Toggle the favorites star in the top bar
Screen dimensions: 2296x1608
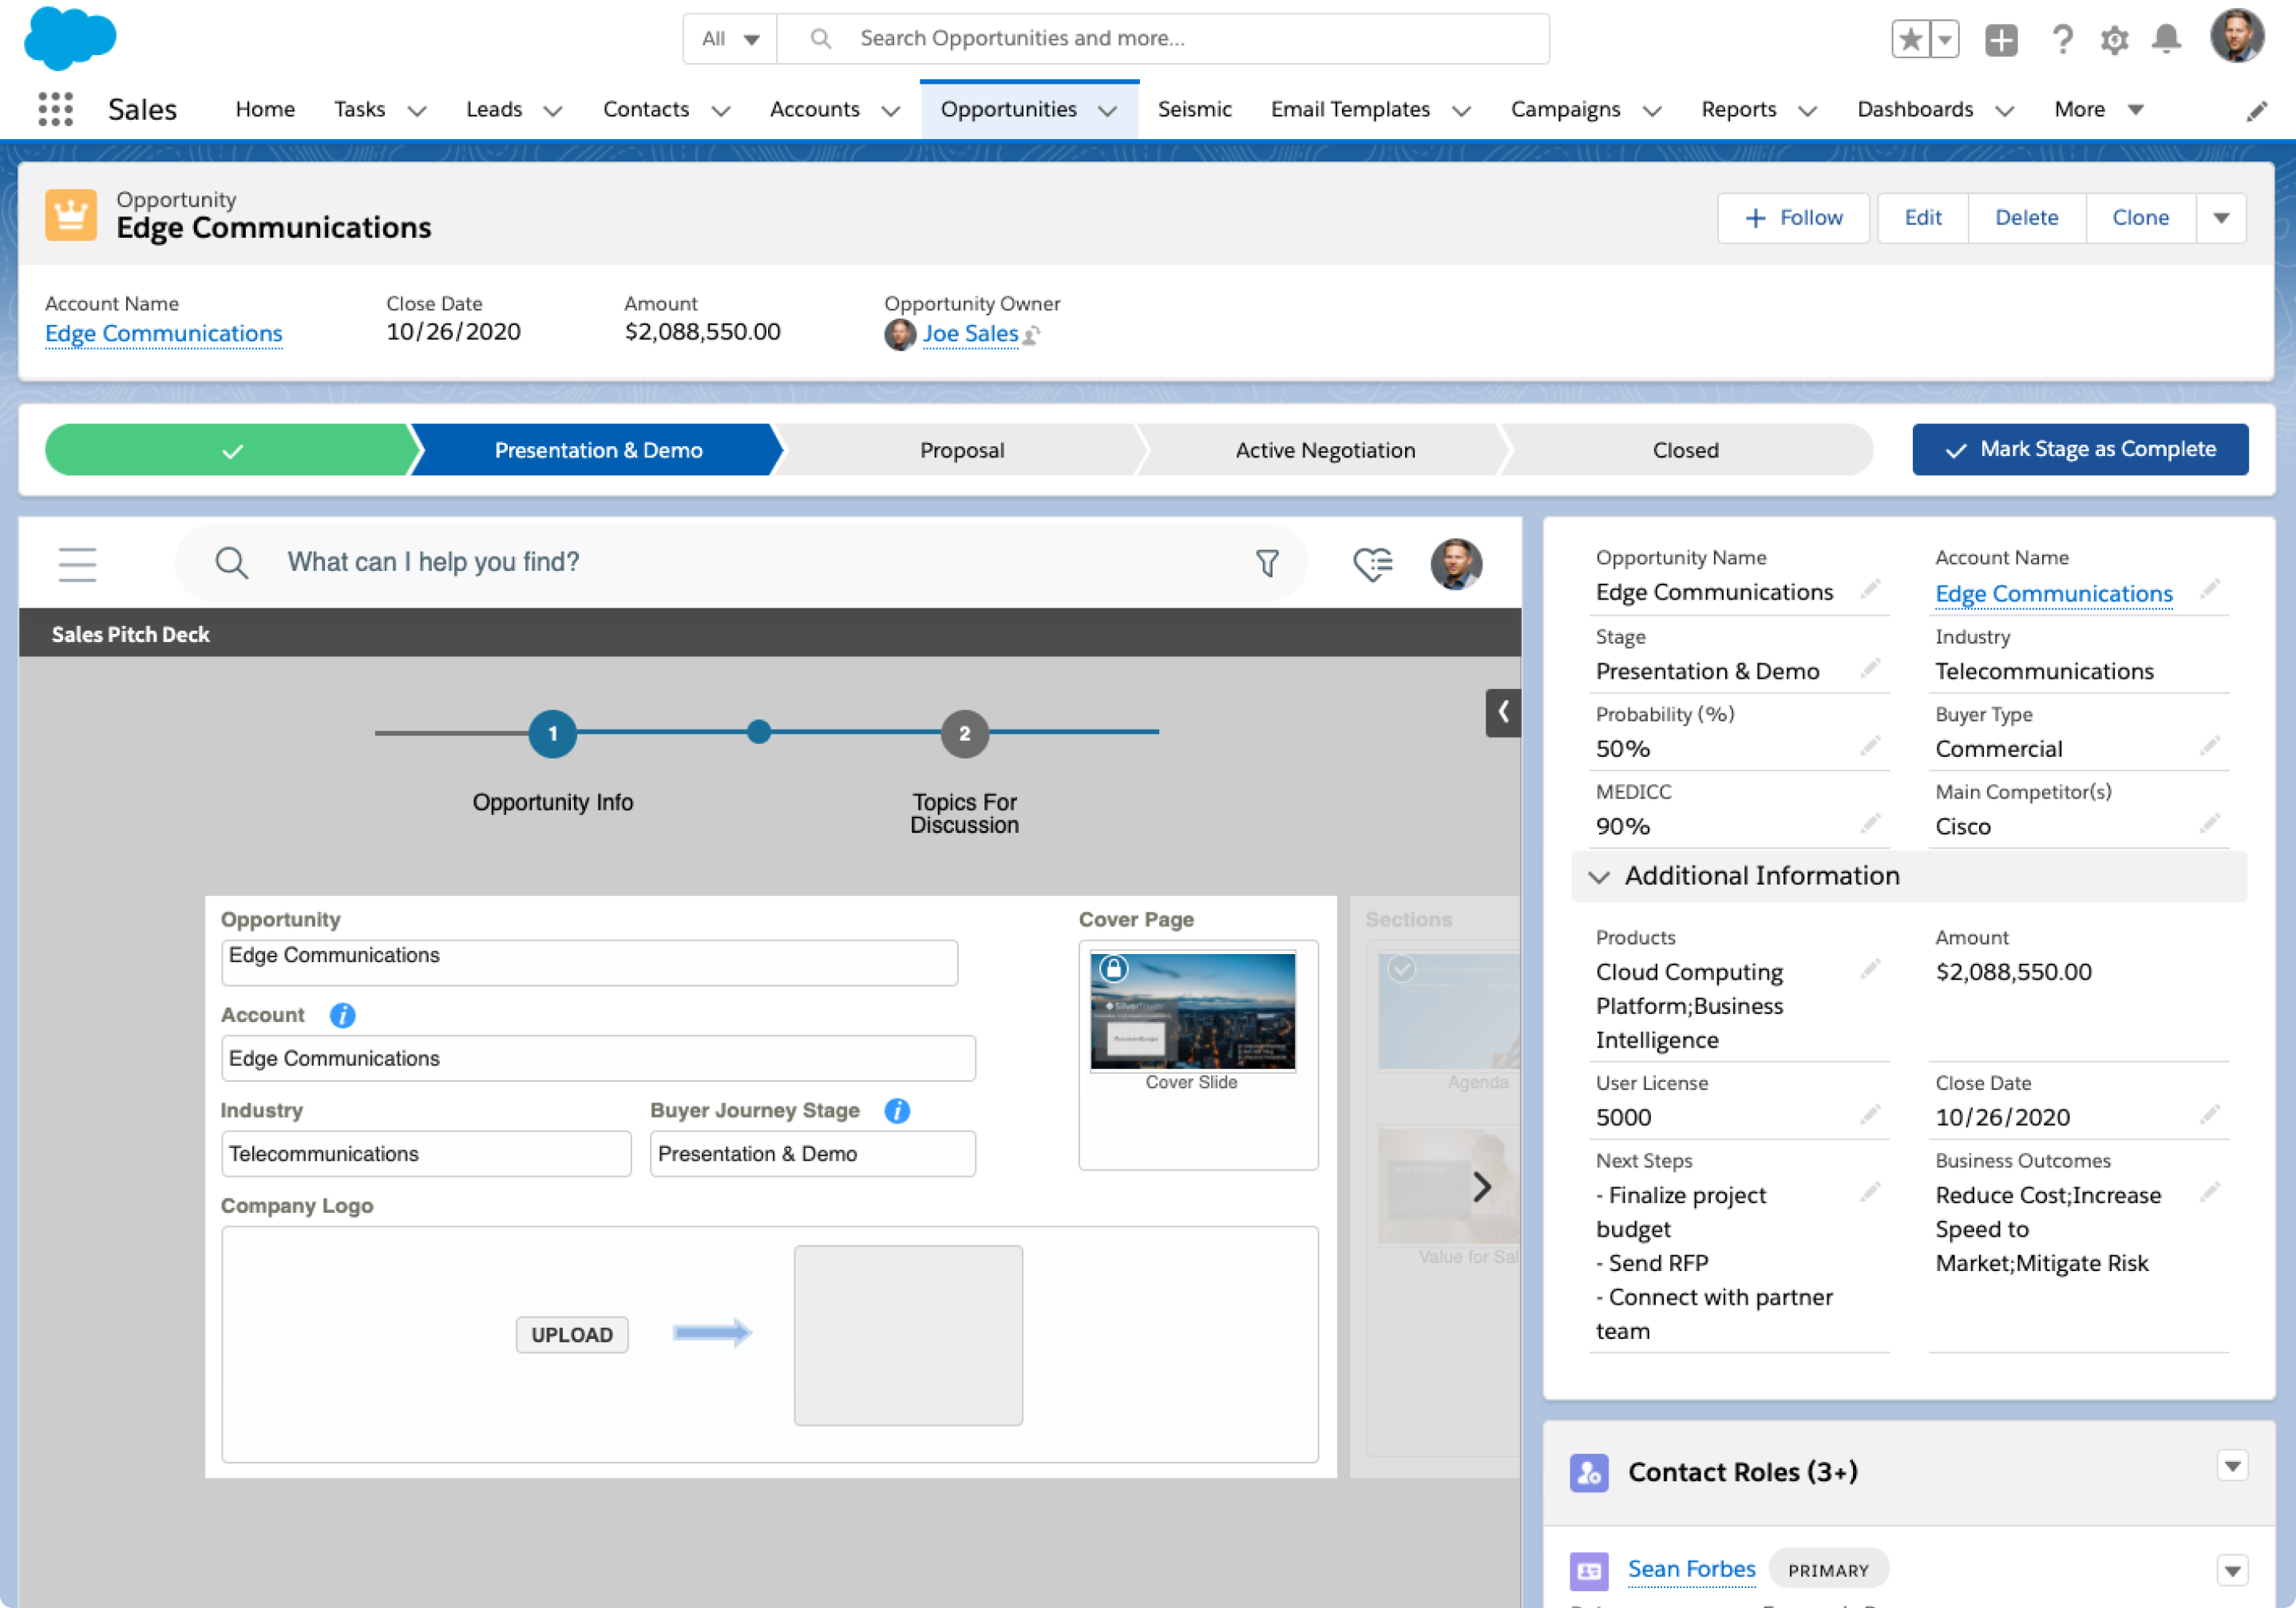1909,38
